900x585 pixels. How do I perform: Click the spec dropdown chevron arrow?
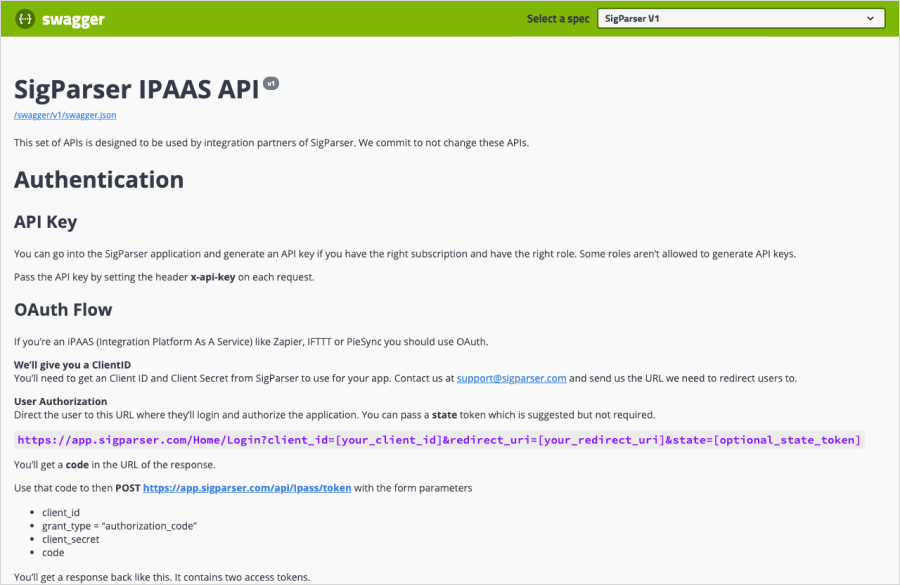pos(870,18)
